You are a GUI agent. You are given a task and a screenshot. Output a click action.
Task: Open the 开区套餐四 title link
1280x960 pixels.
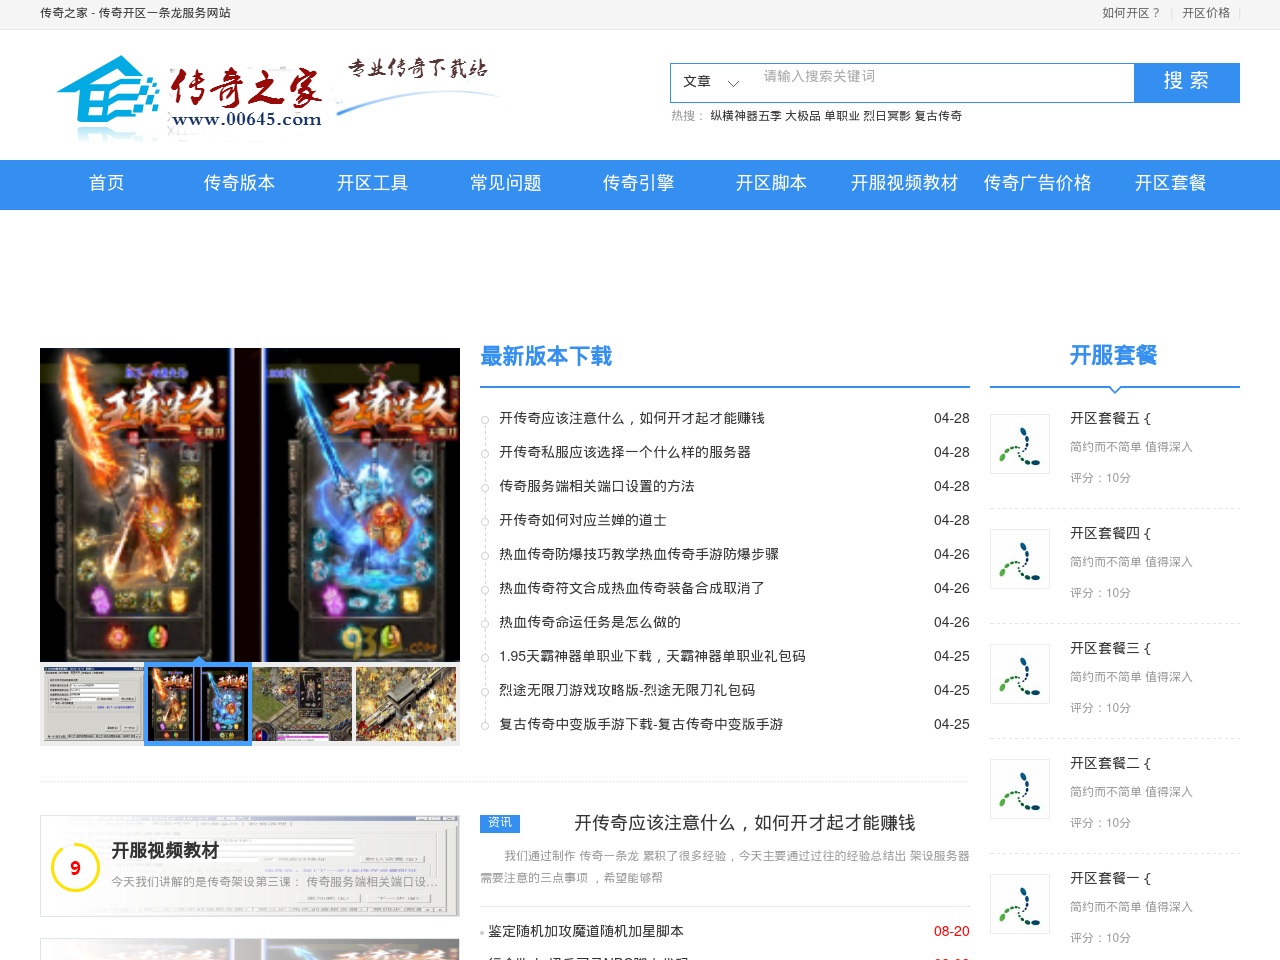(x=1111, y=534)
